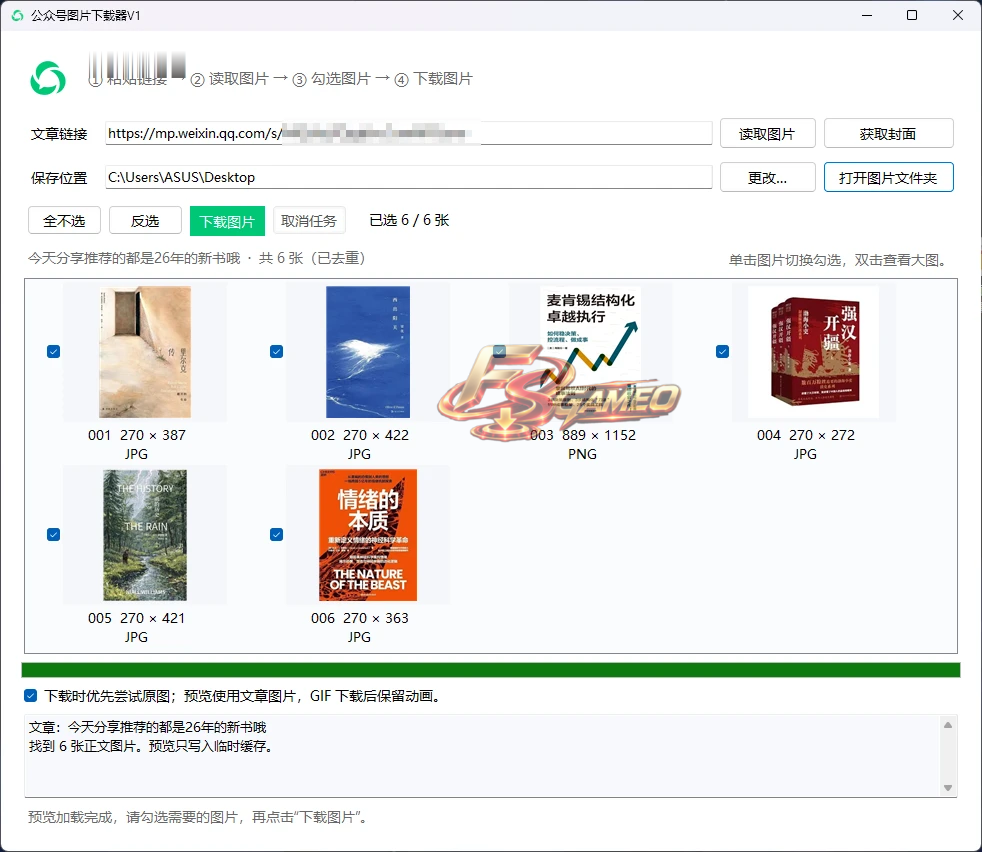Screen dimensions: 982x852
Task: Open the image folder with 打开图片文件夹
Action: [888, 177]
